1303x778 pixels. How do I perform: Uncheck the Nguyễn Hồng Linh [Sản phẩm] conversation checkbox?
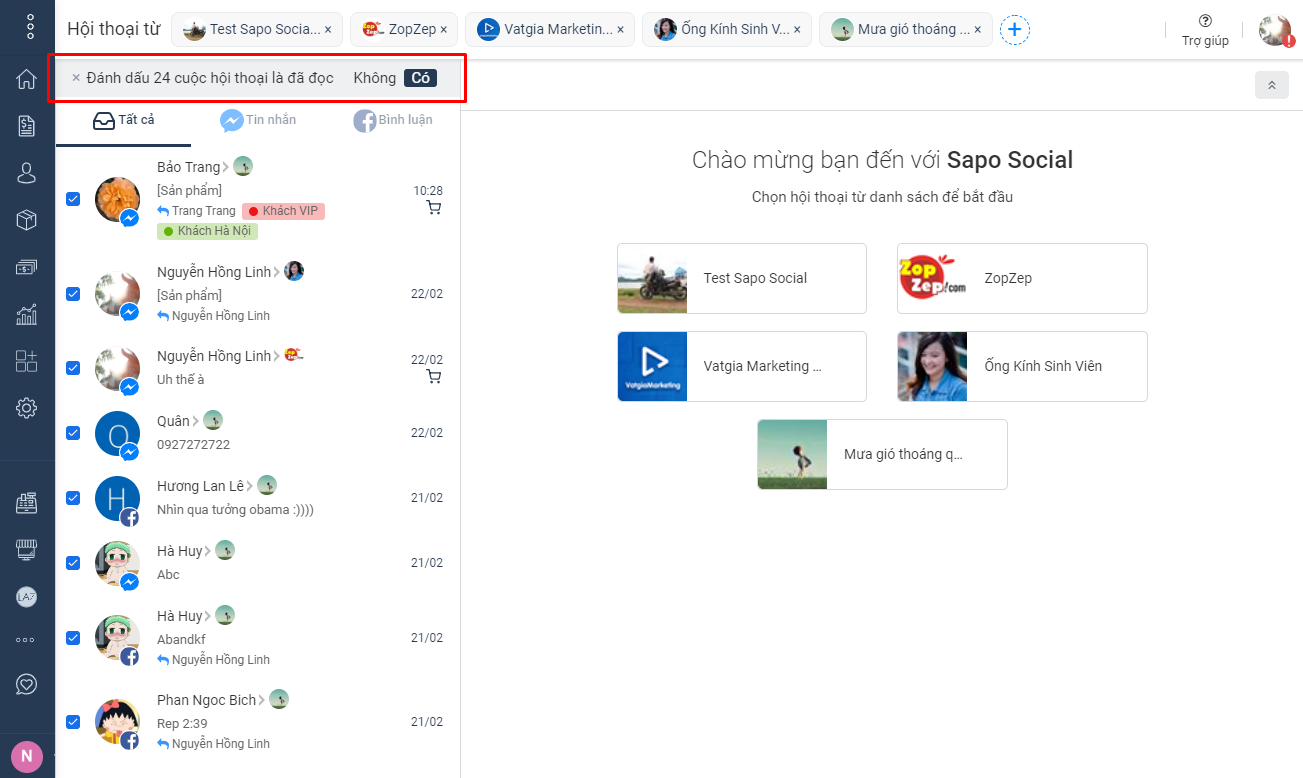(73, 294)
